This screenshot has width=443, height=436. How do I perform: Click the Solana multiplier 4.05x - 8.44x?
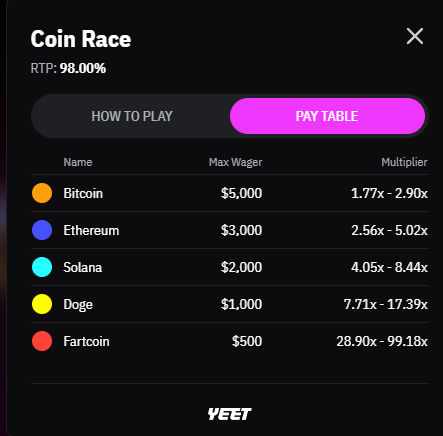[x=389, y=267]
